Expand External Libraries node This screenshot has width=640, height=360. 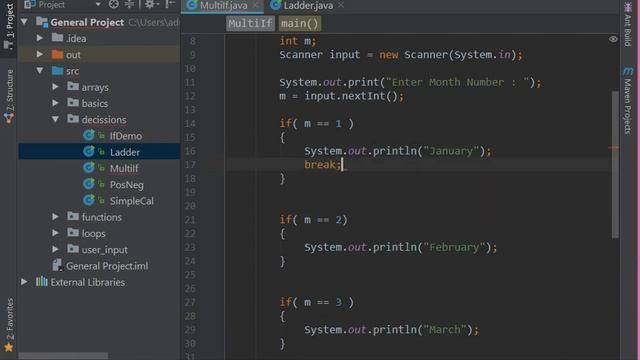click(x=24, y=282)
